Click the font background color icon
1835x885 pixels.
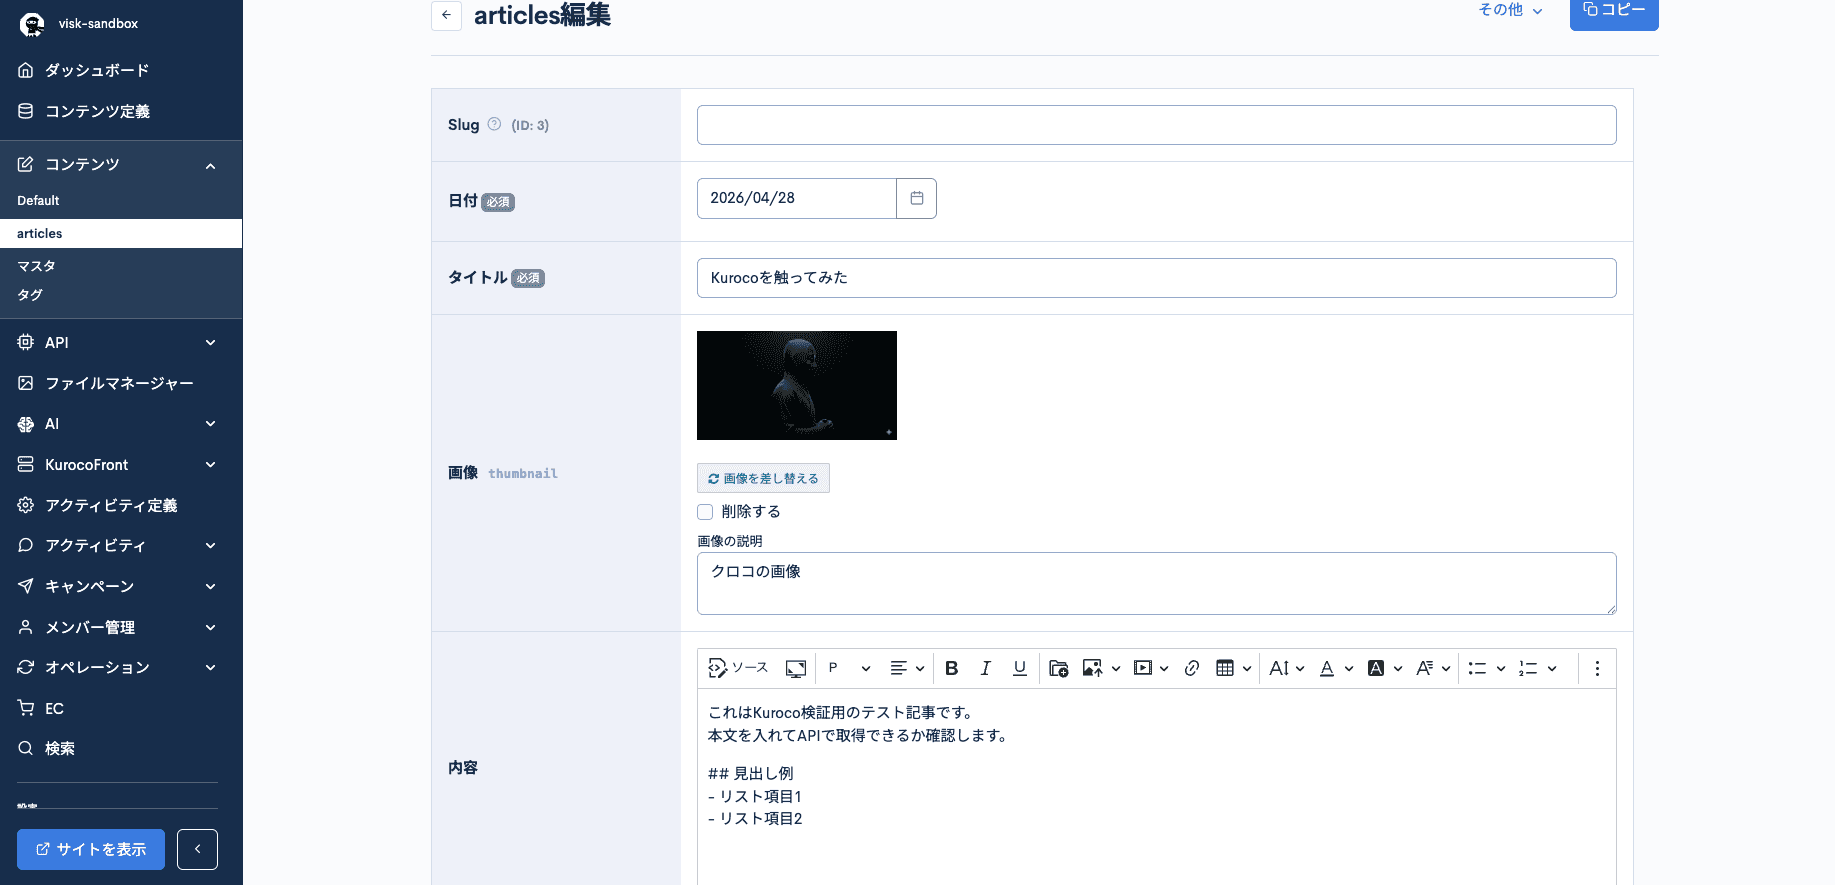[x=1376, y=668]
